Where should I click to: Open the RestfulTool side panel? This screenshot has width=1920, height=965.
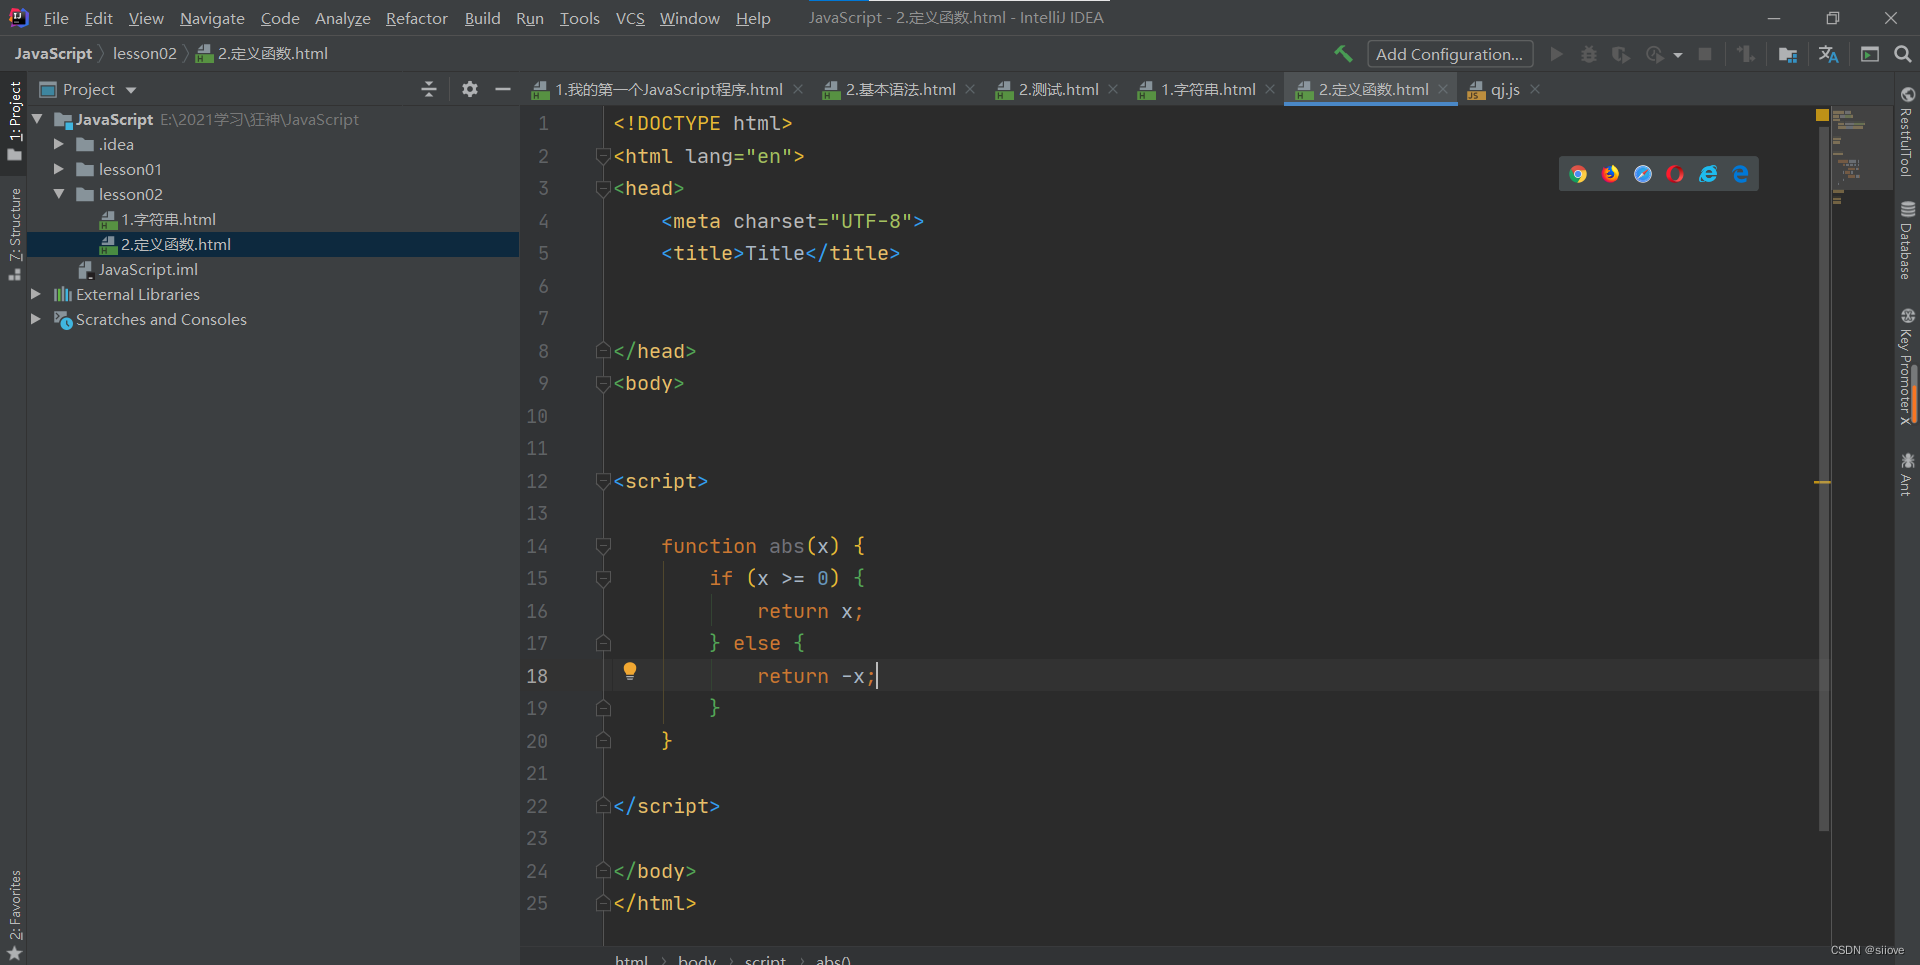[x=1907, y=132]
